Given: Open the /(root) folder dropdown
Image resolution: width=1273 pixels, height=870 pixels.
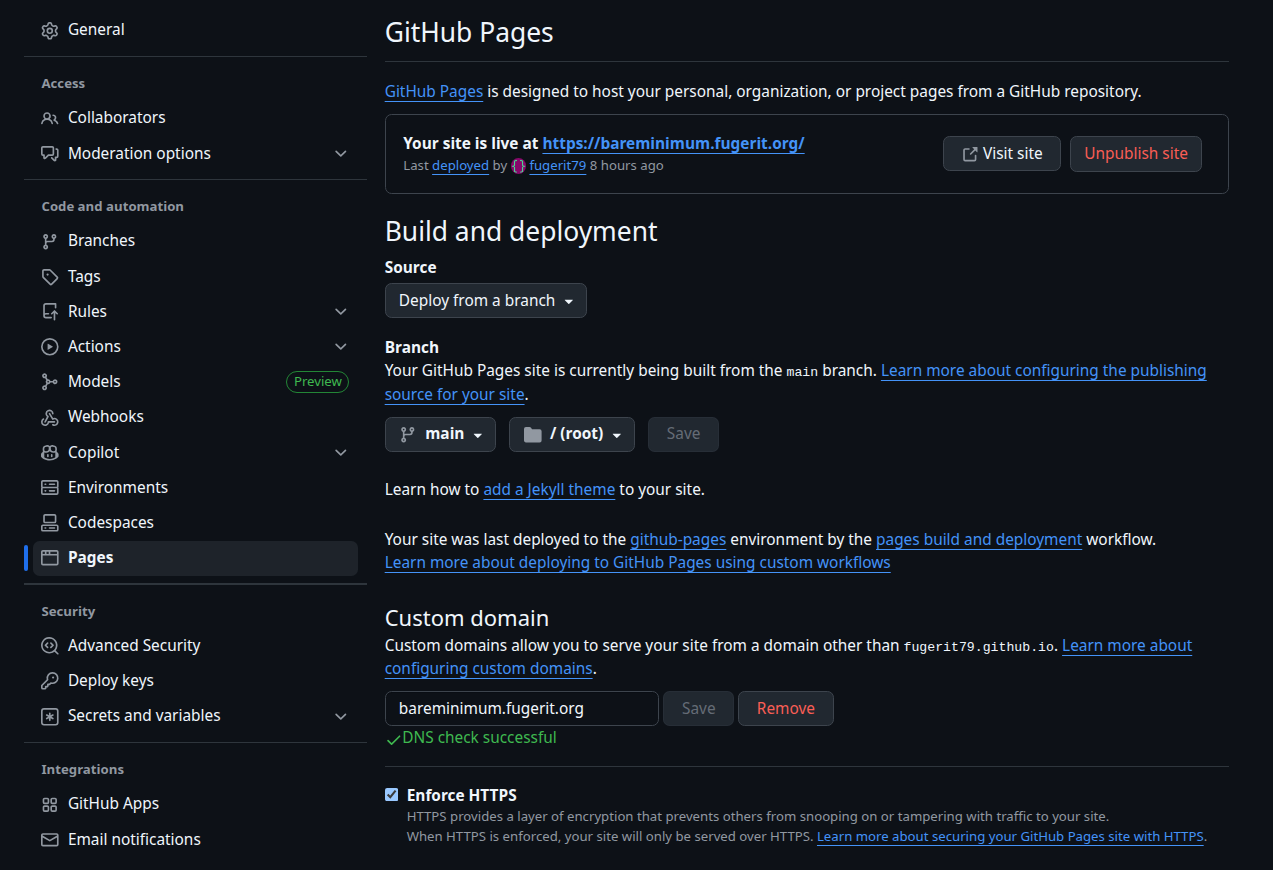Looking at the screenshot, I should tap(571, 434).
